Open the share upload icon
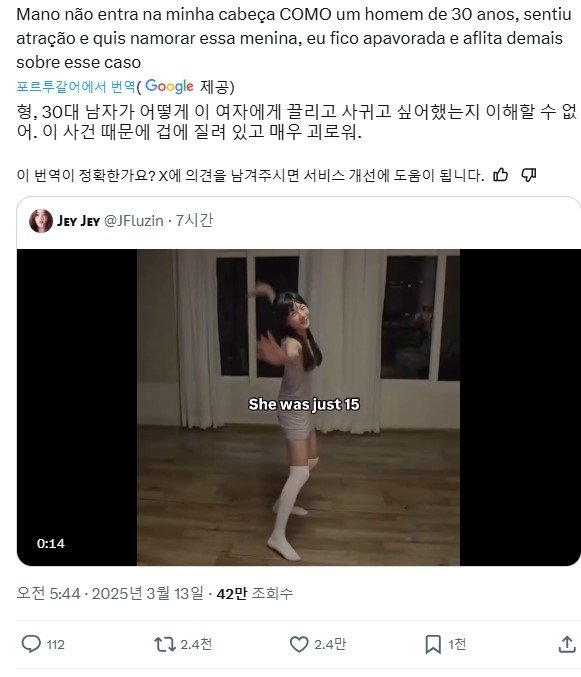 567,644
